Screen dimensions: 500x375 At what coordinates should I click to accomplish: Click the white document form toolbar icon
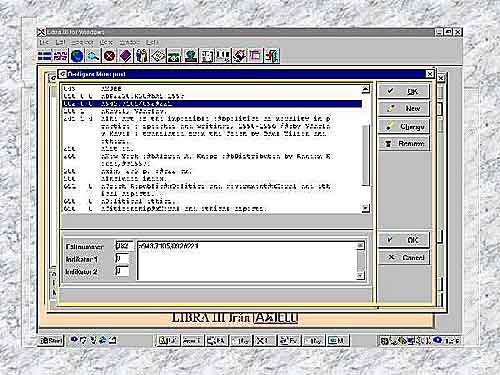tap(207, 56)
